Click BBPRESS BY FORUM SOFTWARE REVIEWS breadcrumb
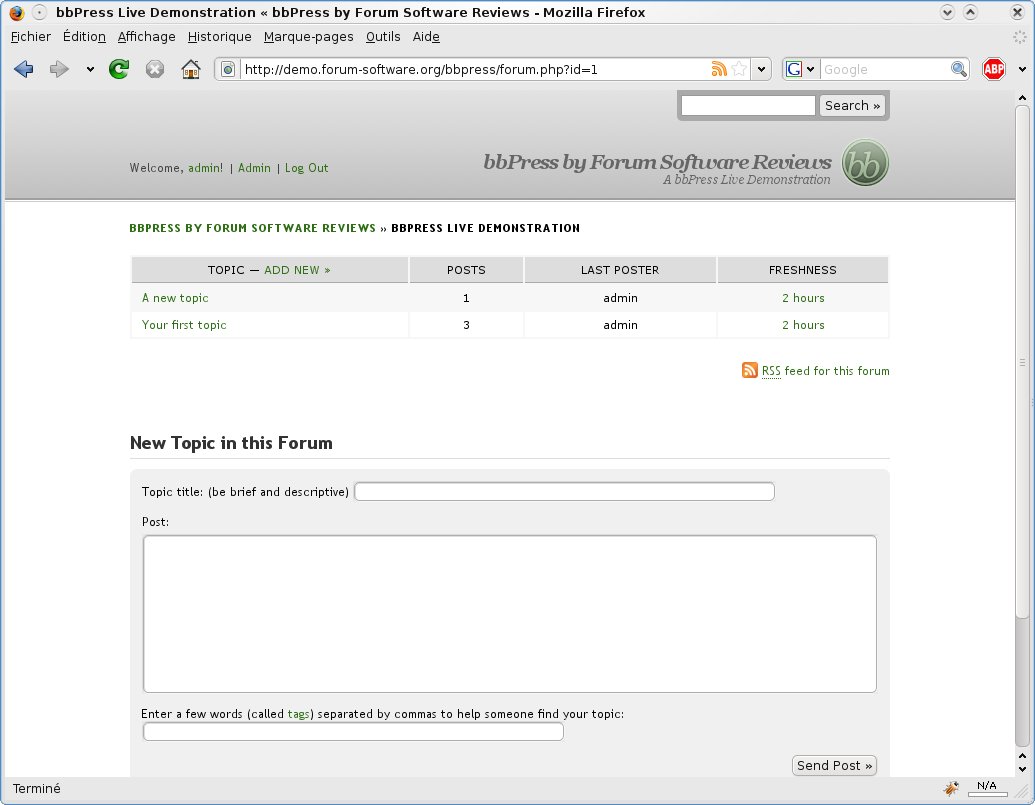The image size is (1035, 805). pyautogui.click(x=252, y=228)
